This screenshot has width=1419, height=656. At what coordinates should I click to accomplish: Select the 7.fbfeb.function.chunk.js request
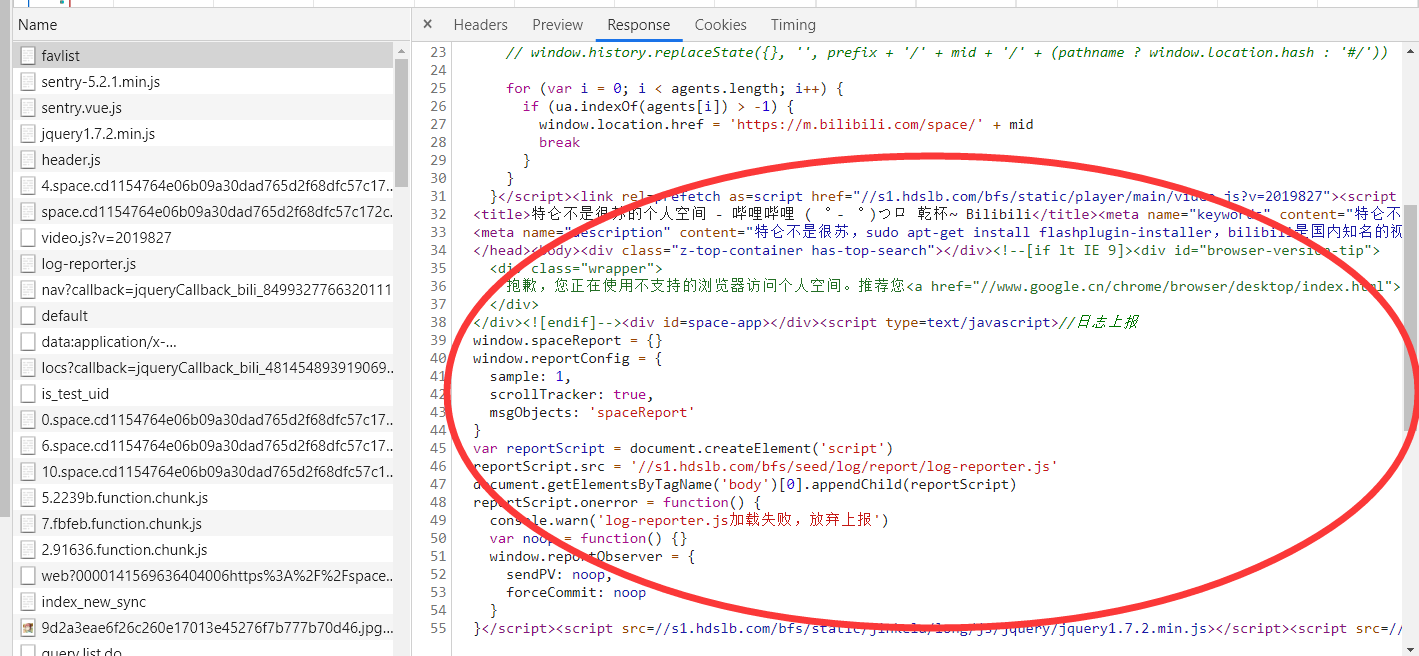tap(121, 524)
